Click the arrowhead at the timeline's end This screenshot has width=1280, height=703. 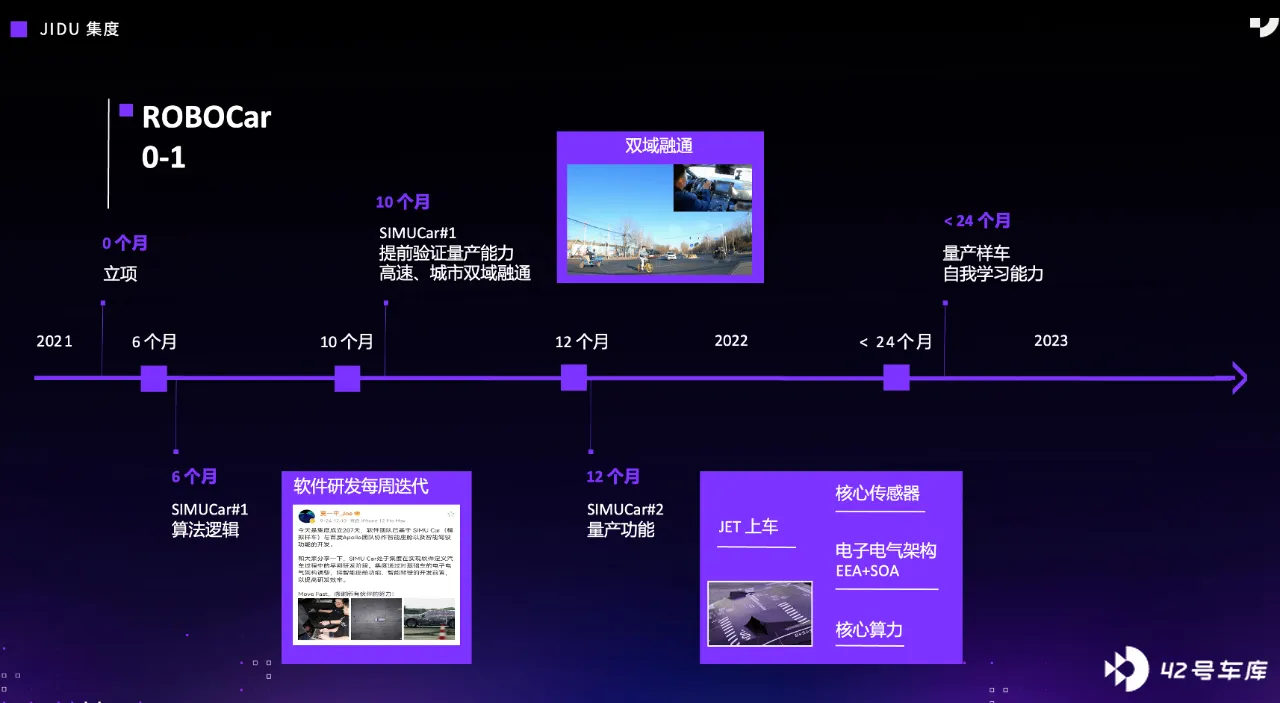(x=1238, y=378)
